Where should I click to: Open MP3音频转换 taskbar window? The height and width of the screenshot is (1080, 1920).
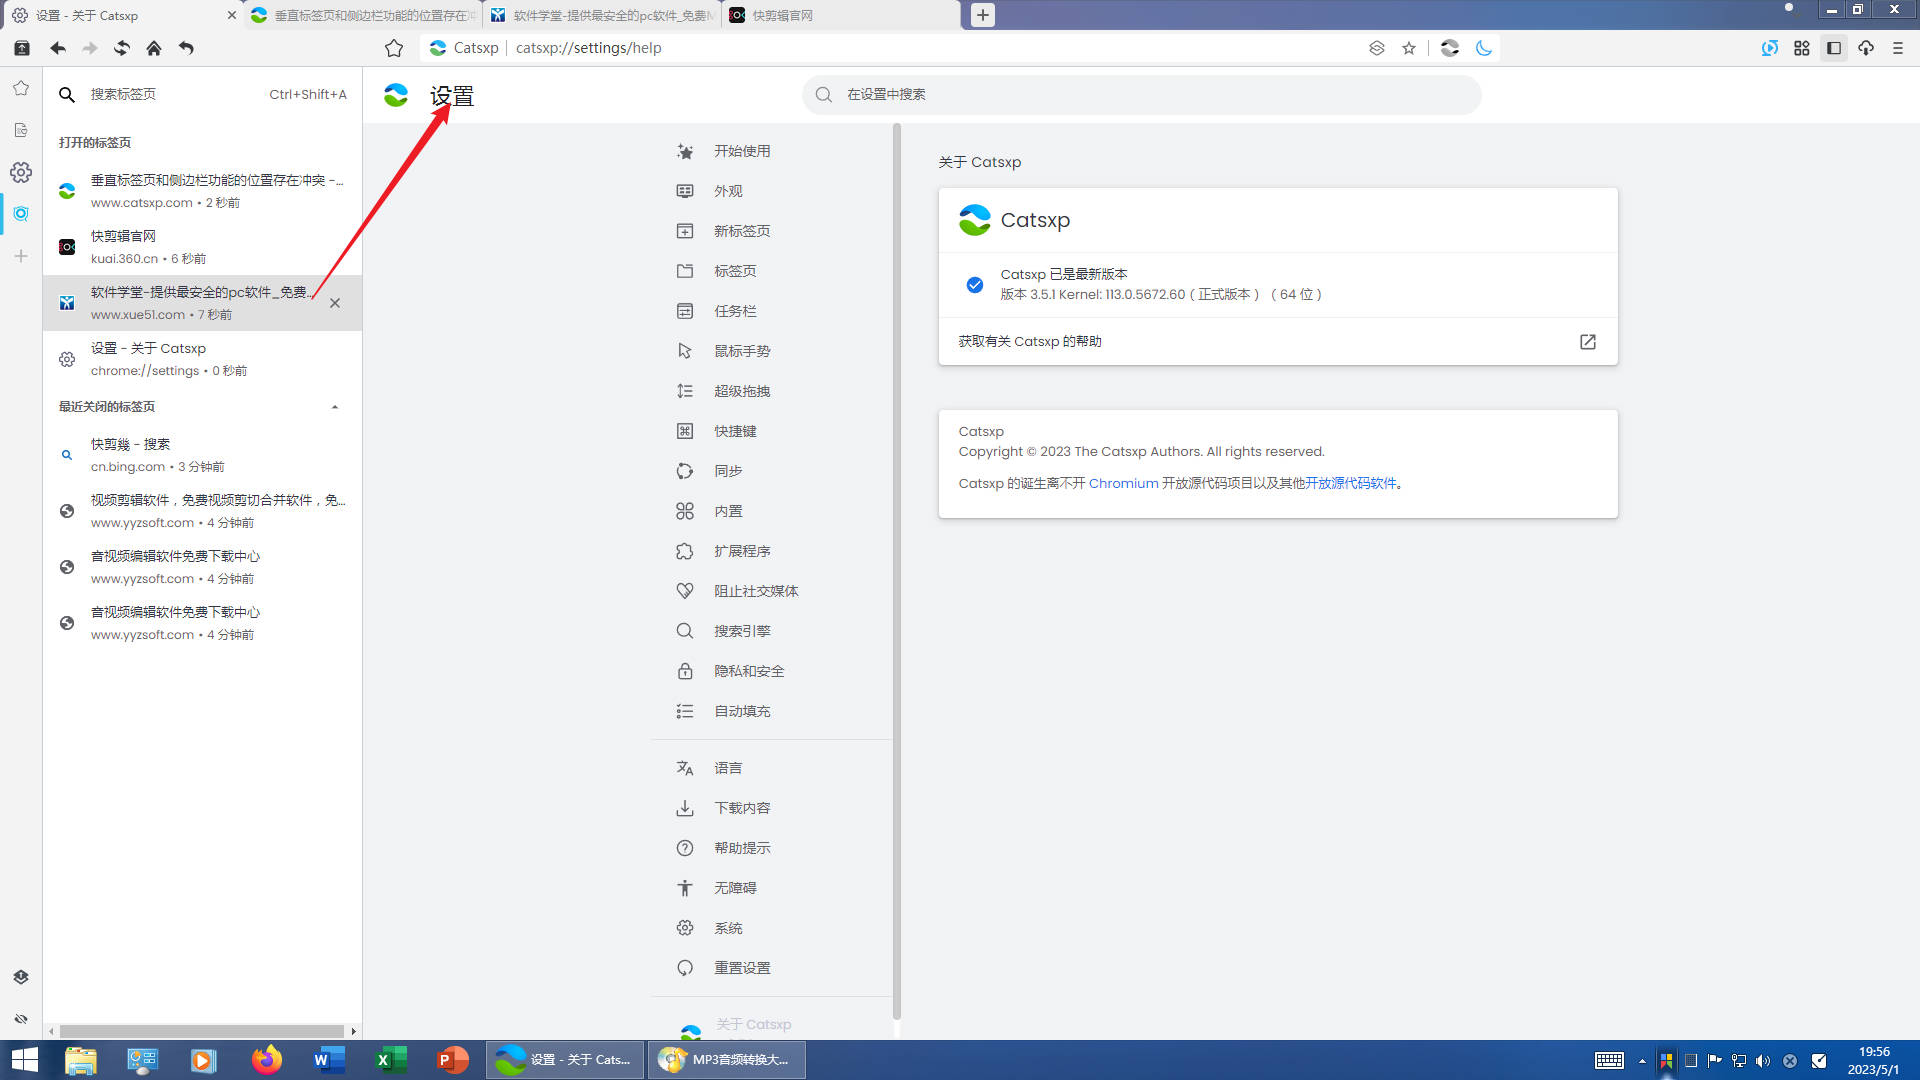[726, 1060]
